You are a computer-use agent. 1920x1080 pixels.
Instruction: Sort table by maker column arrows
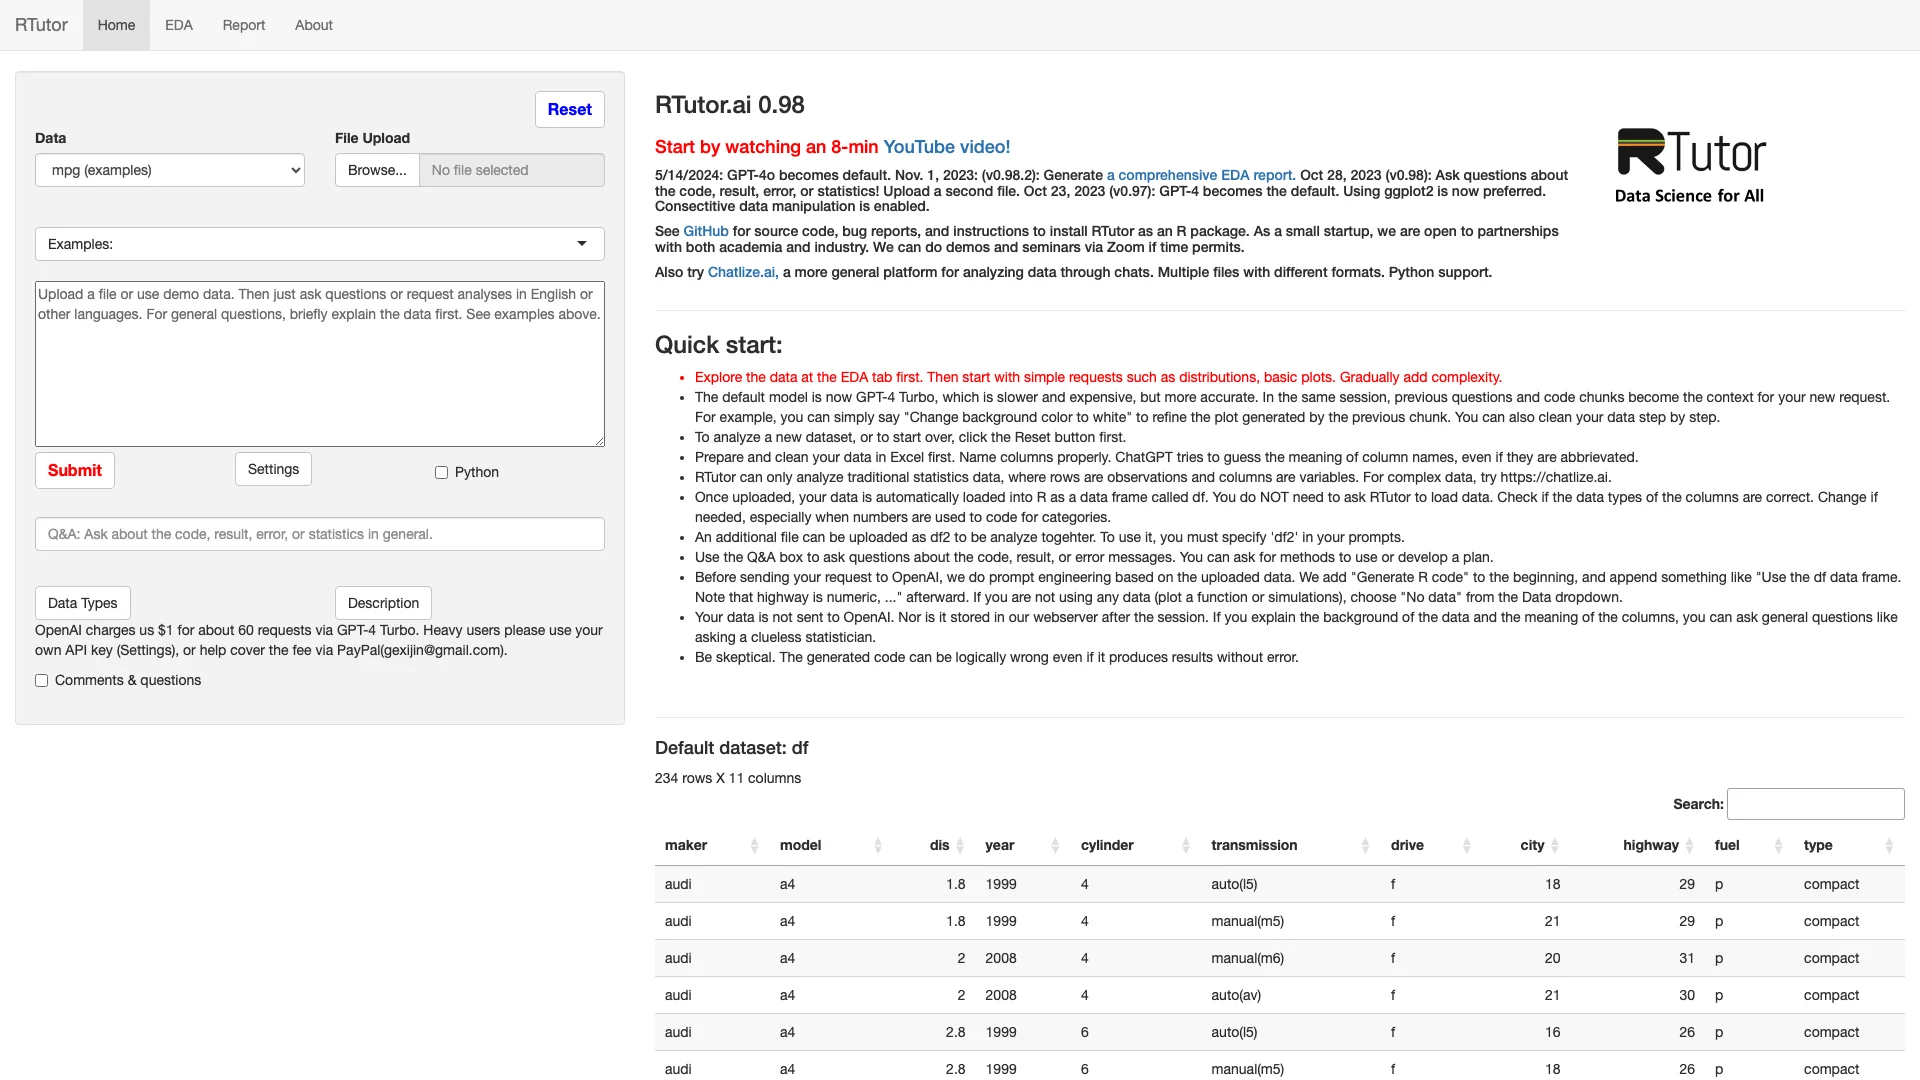(754, 846)
